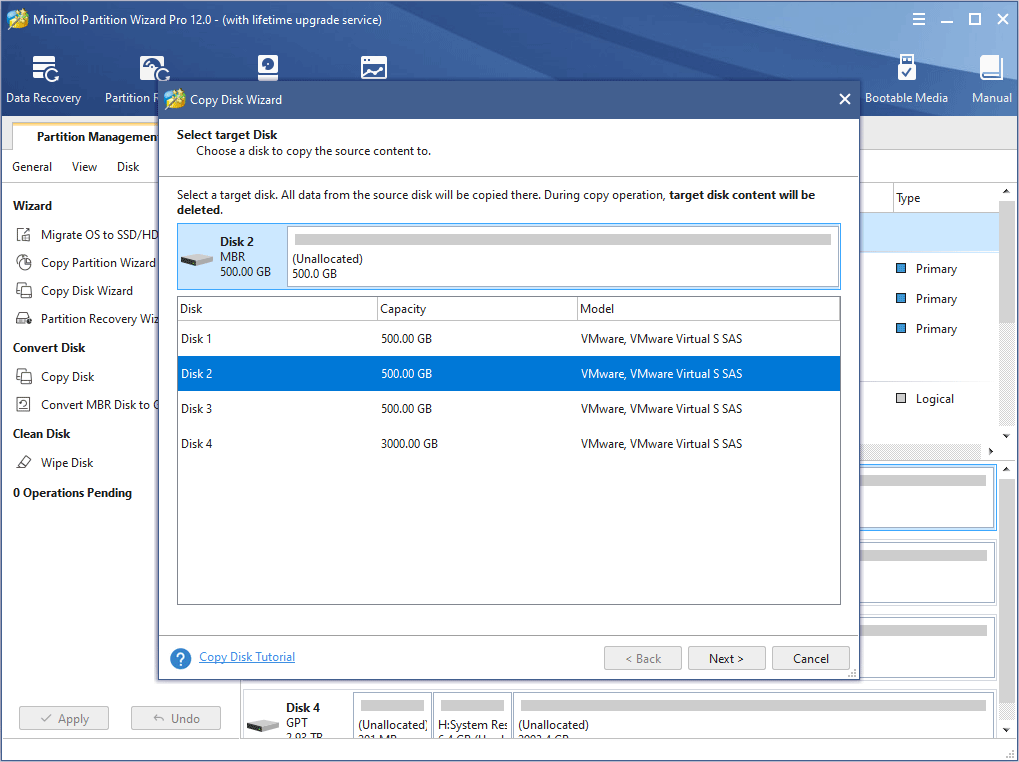Screen dimensions: 1019x762
Task: Sort by the Model column header
Action: click(709, 309)
